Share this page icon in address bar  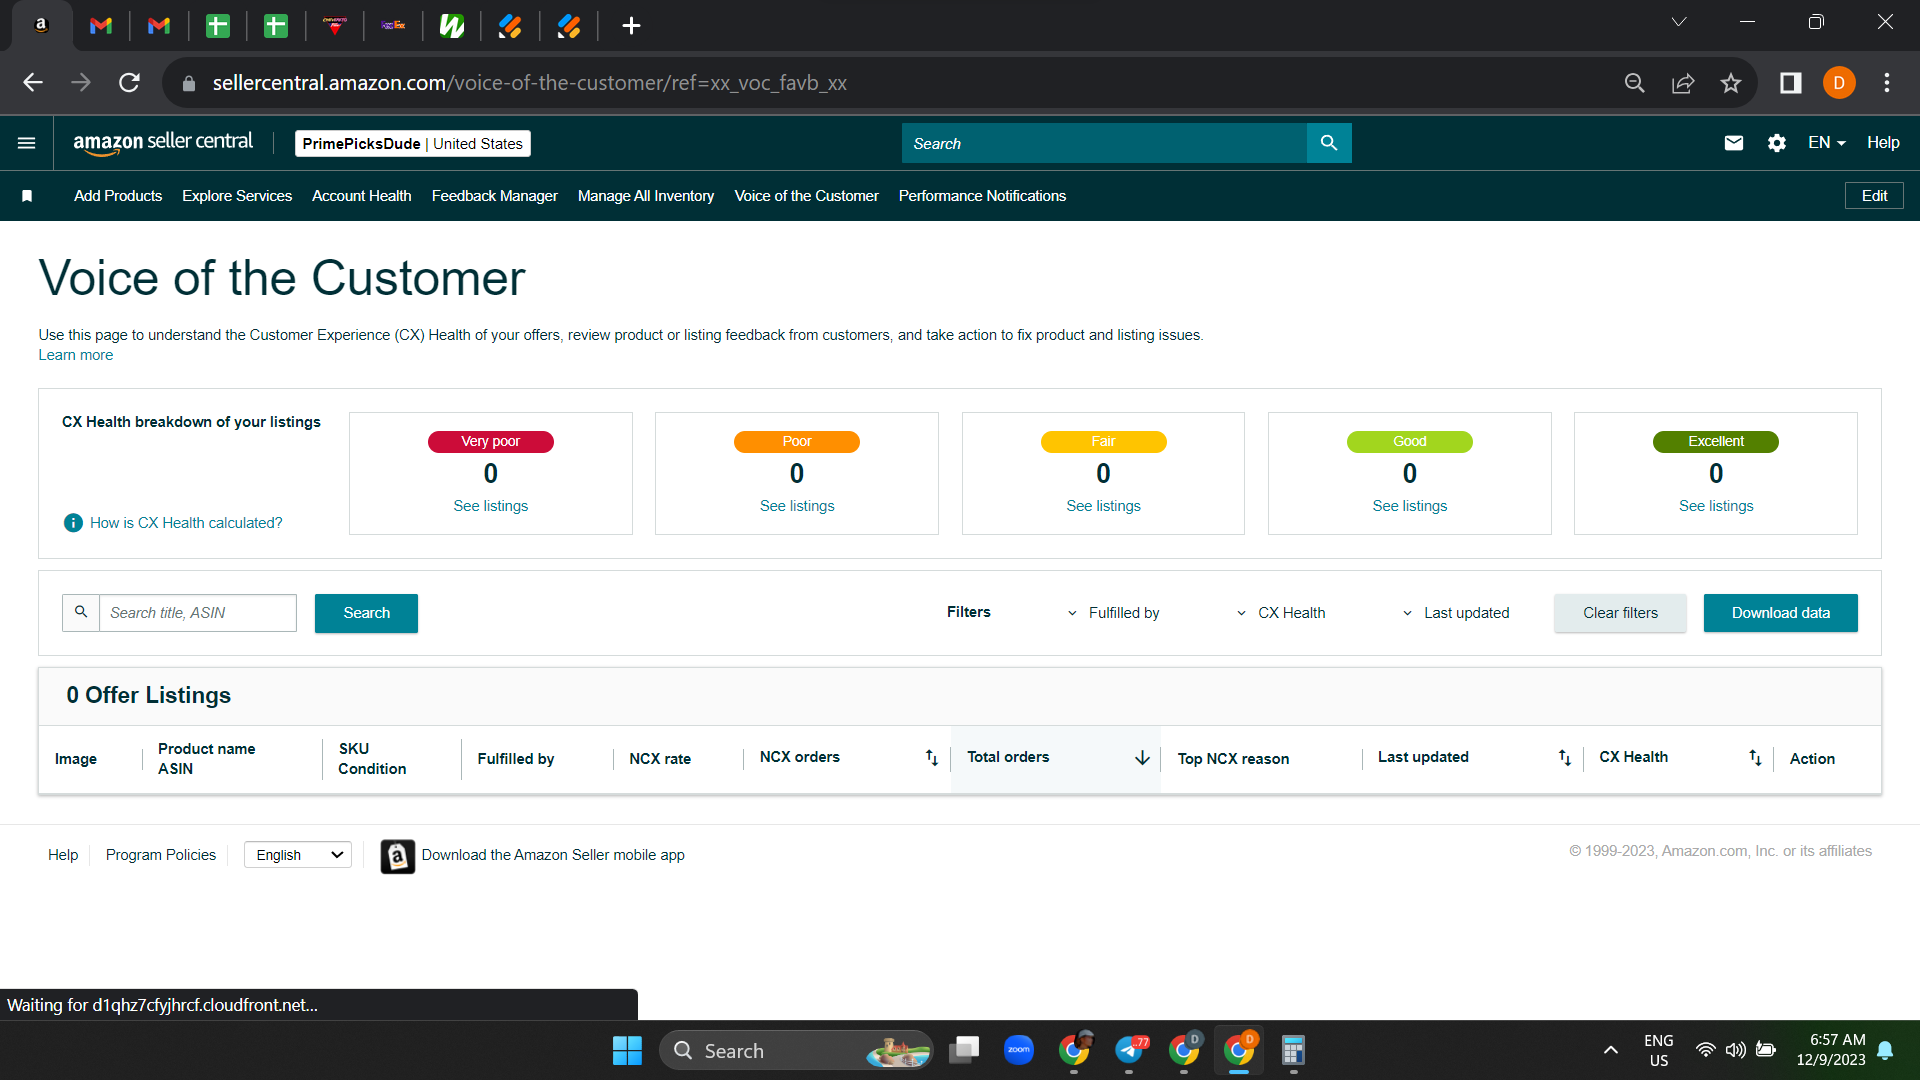pos(1683,83)
